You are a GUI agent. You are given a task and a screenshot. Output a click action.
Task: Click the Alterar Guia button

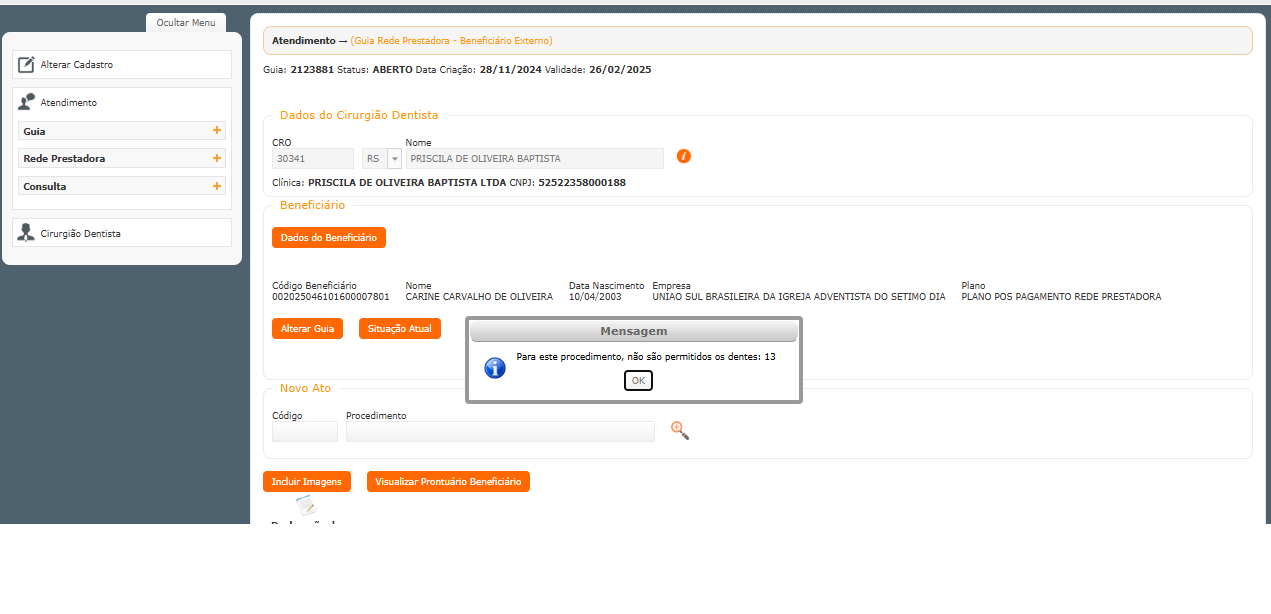307,328
